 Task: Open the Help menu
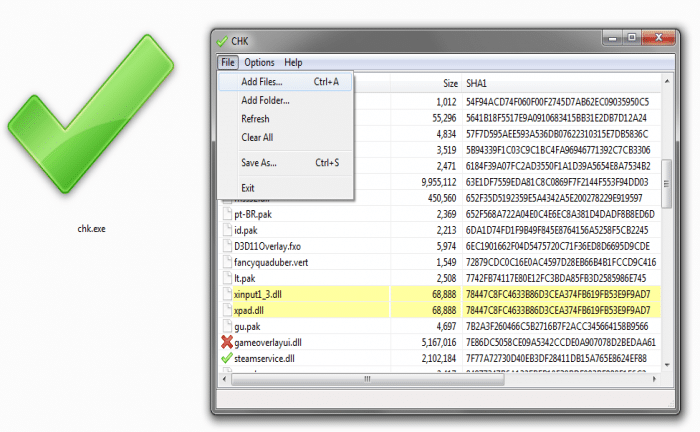point(293,62)
